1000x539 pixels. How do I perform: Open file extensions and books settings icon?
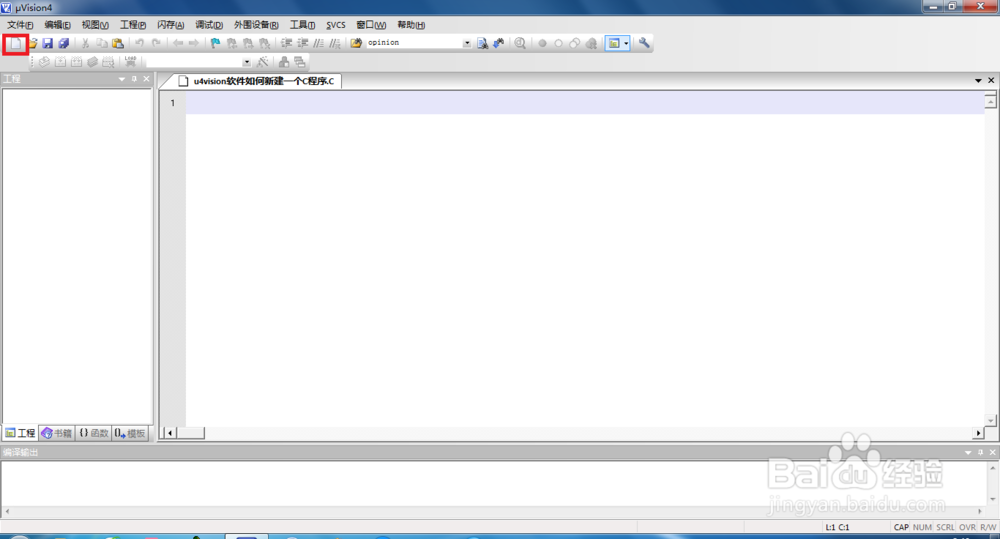pos(284,62)
